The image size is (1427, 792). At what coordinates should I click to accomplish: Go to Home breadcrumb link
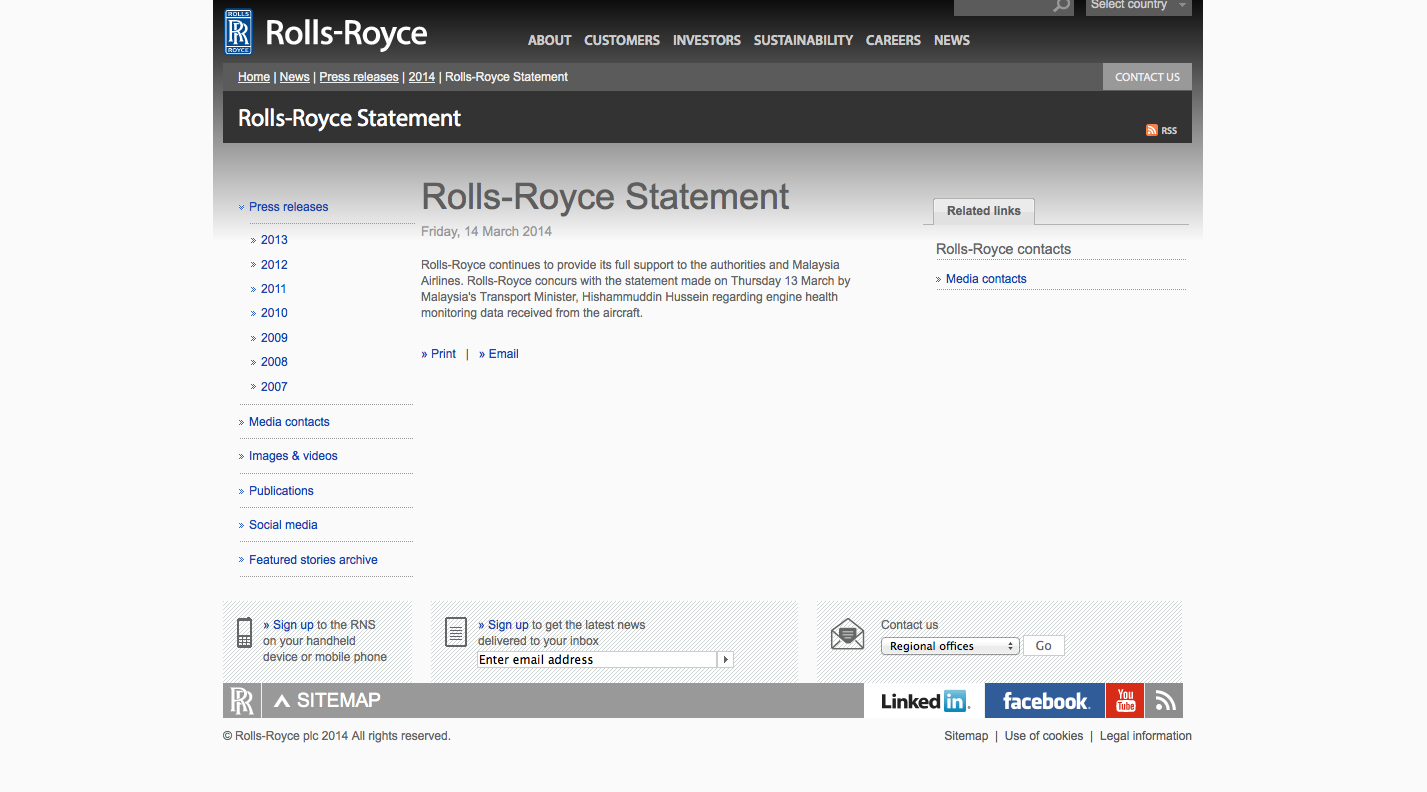(254, 77)
